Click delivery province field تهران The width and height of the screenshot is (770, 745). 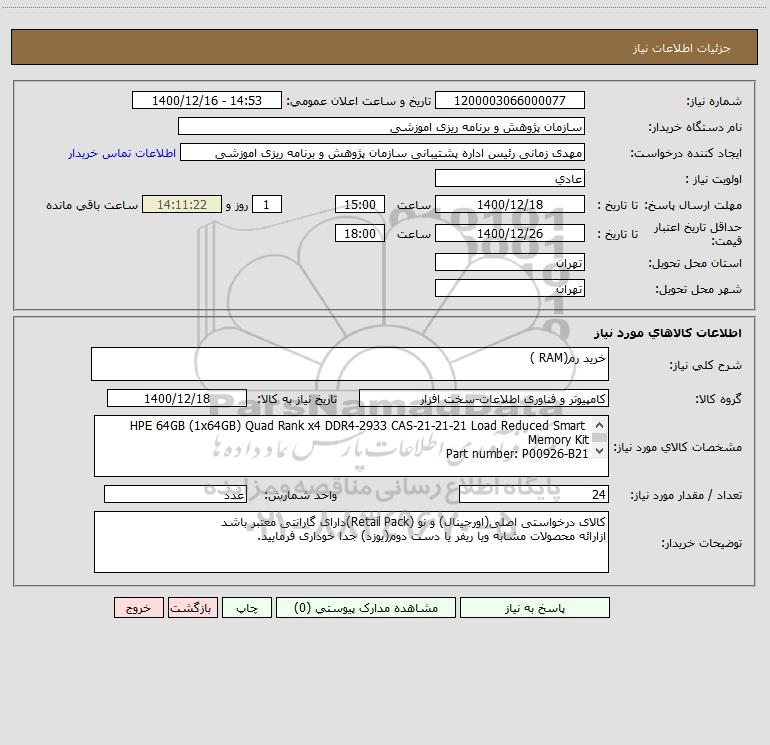tap(510, 262)
